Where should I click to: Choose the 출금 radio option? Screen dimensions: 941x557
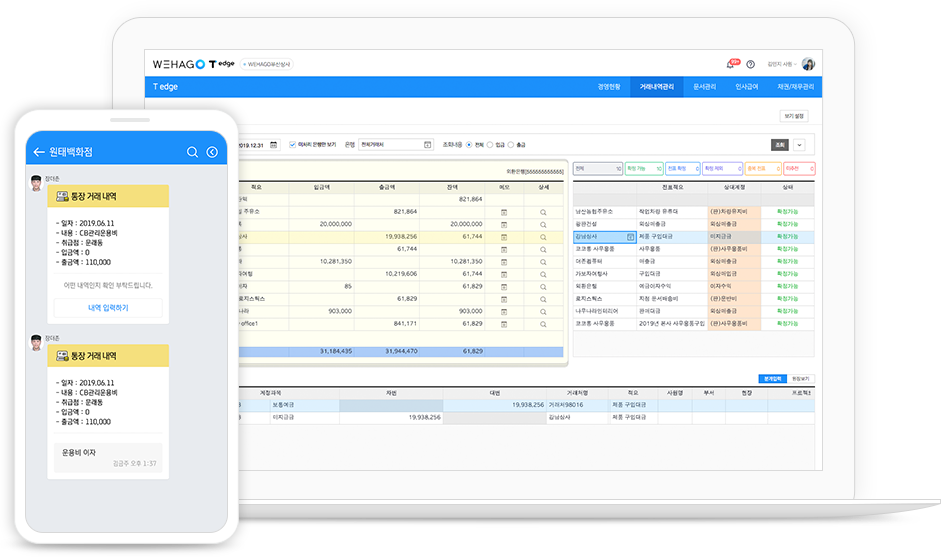[512, 145]
